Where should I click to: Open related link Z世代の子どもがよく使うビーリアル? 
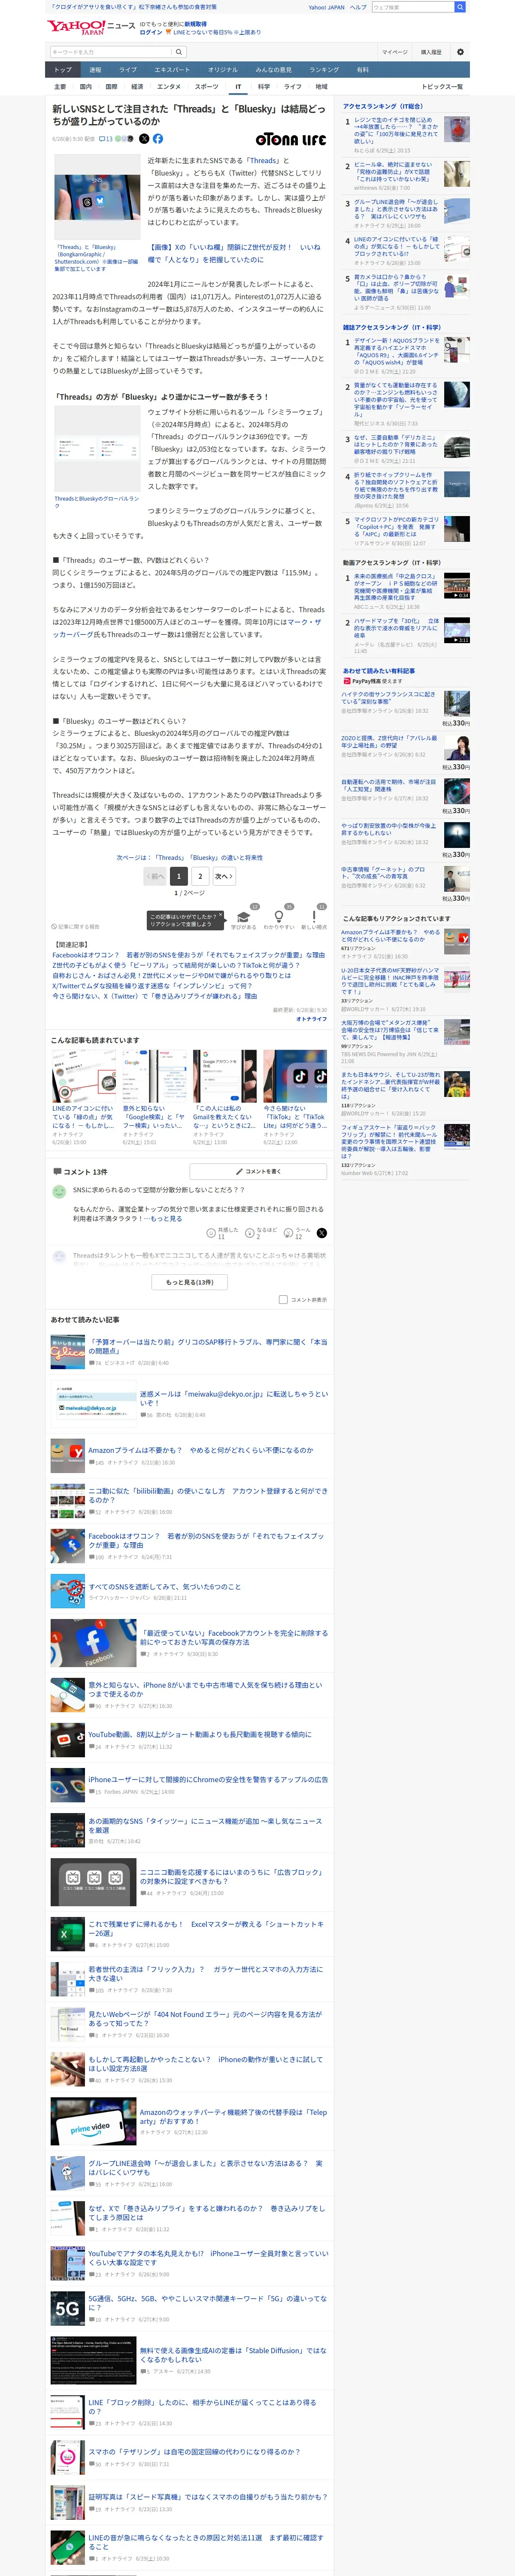176,965
